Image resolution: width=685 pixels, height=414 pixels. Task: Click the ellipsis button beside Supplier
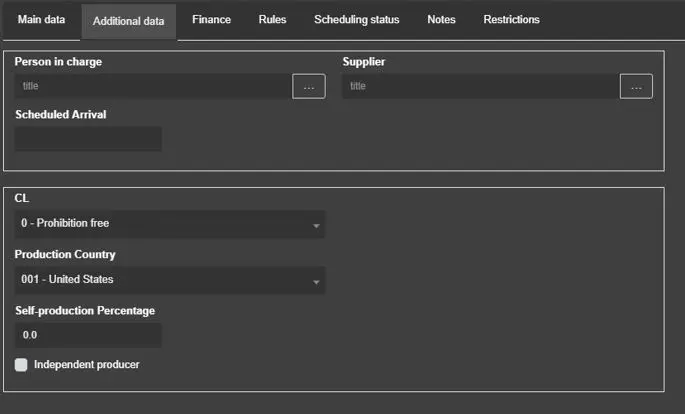(x=636, y=87)
